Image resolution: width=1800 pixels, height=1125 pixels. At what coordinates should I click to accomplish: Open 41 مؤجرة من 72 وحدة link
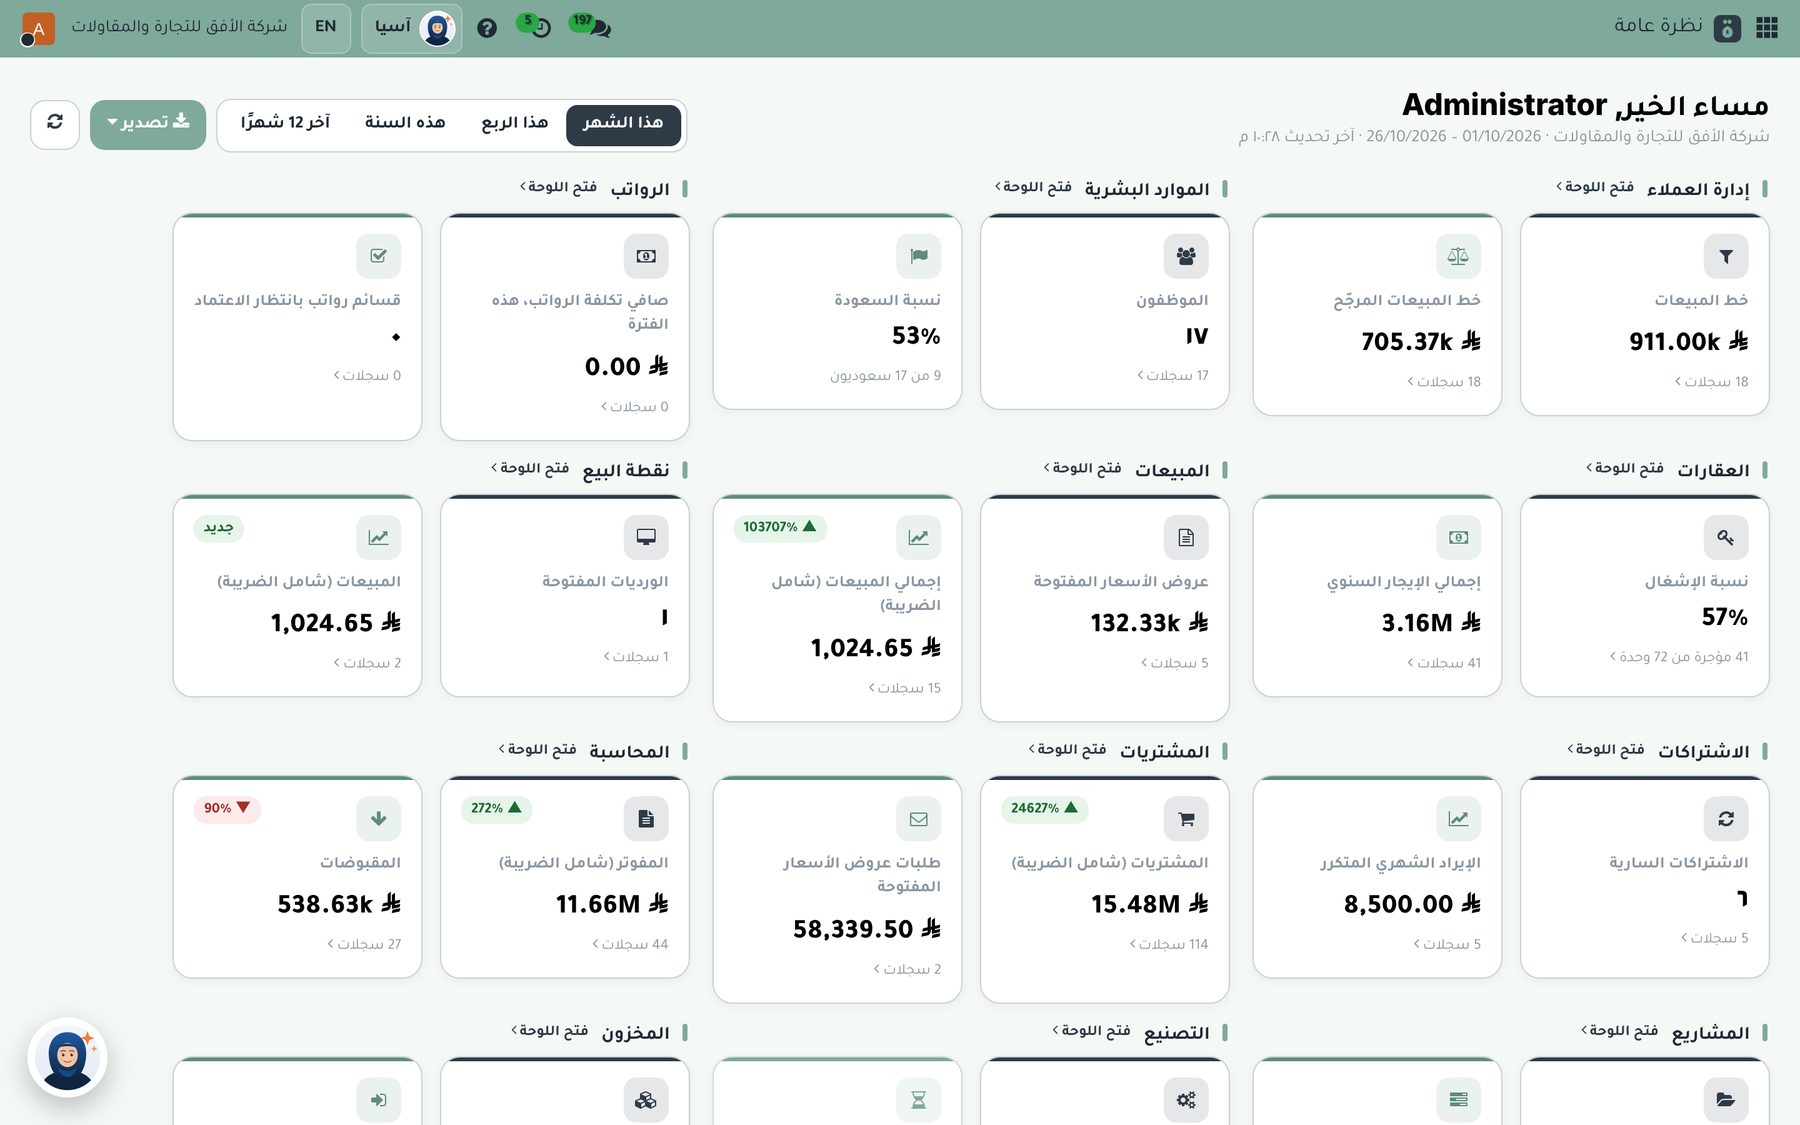[1679, 656]
